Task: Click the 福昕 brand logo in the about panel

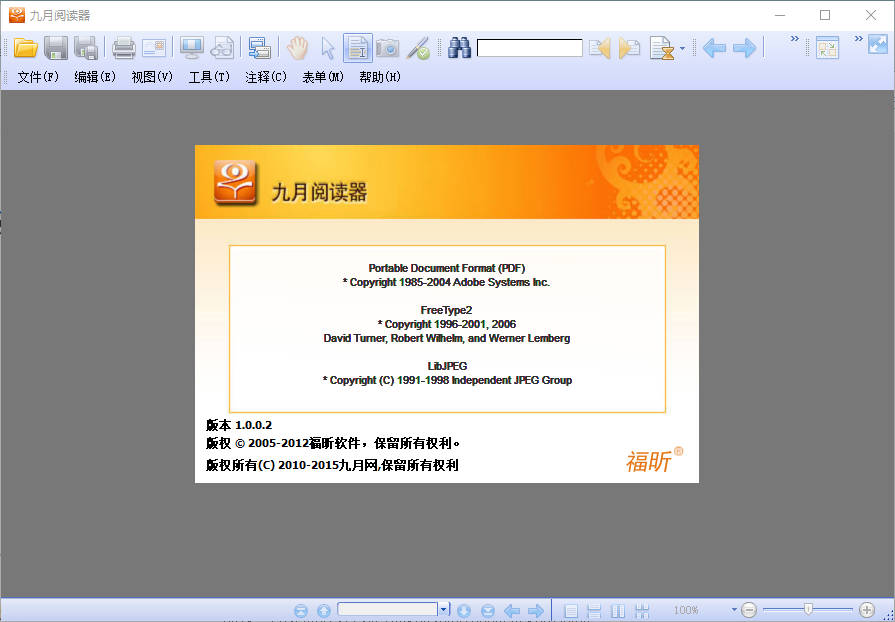Action: (x=654, y=460)
